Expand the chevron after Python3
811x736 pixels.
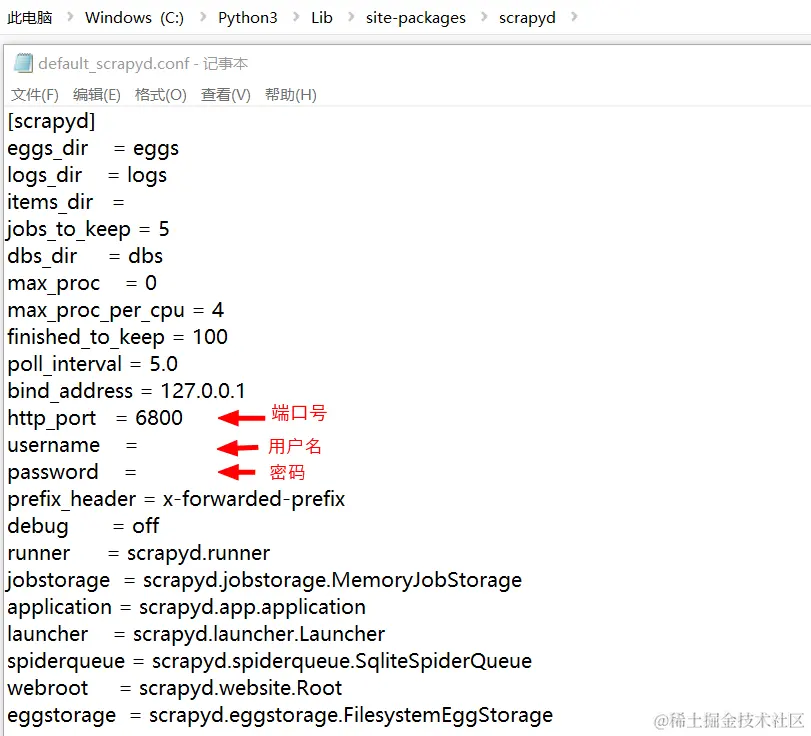[296, 17]
